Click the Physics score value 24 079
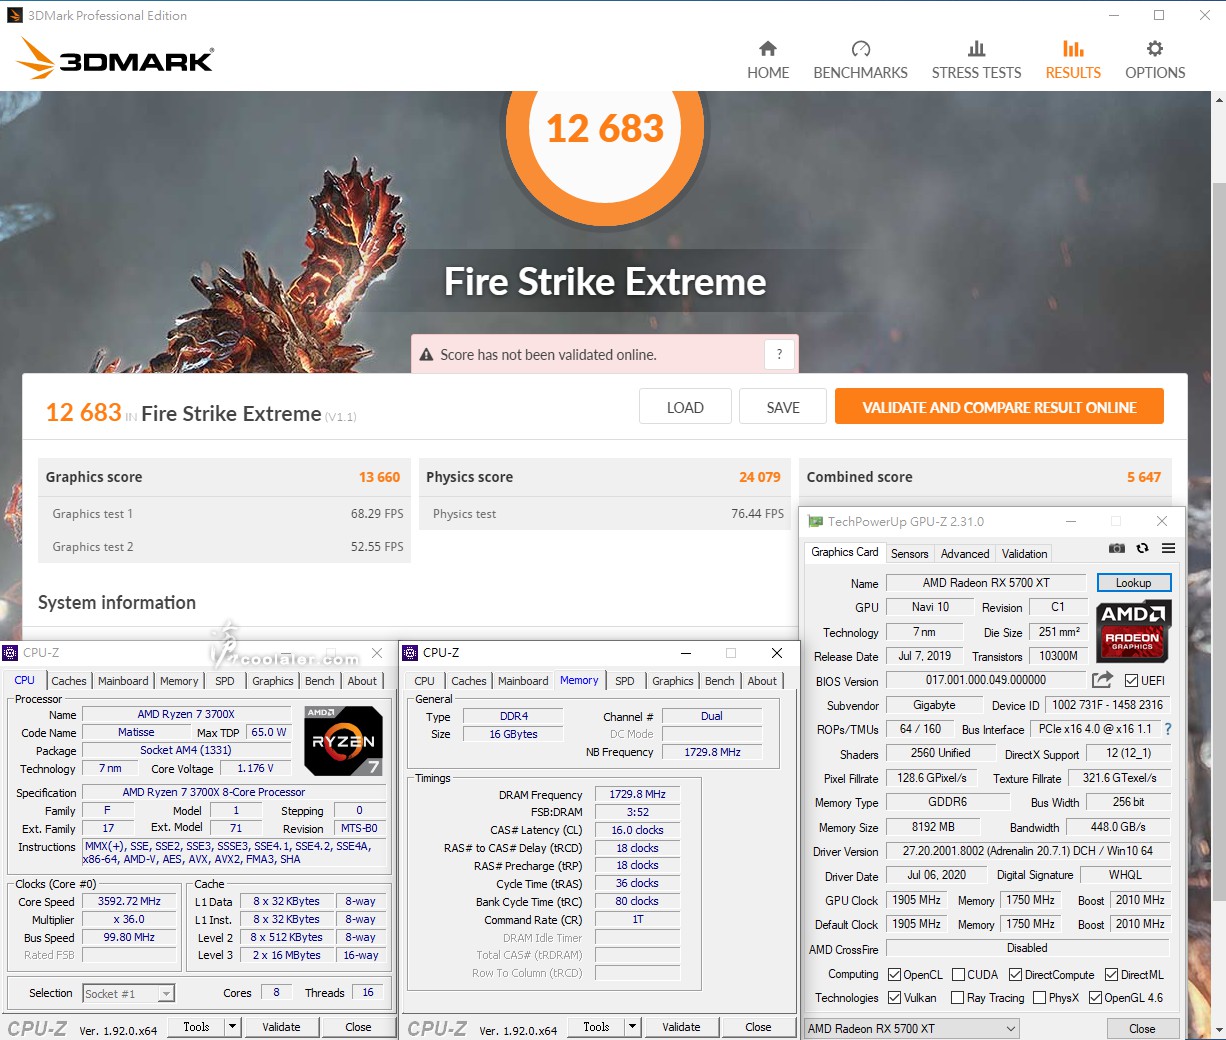1226x1040 pixels. coord(760,477)
